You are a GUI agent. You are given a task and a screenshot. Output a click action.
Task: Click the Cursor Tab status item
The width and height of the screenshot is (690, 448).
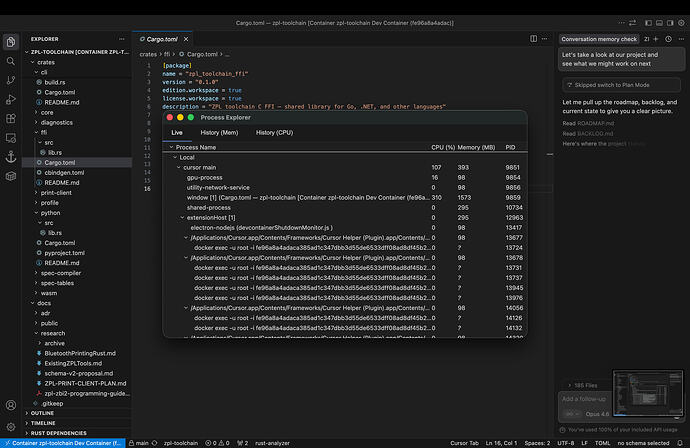pos(464,443)
